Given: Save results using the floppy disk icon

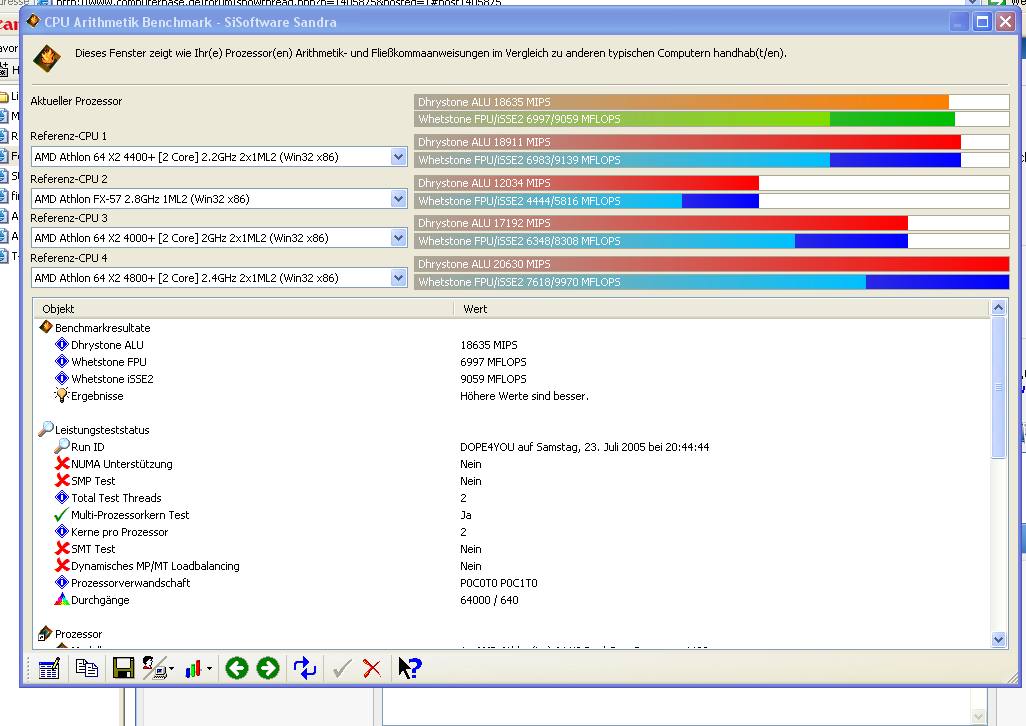Looking at the screenshot, I should [x=123, y=668].
